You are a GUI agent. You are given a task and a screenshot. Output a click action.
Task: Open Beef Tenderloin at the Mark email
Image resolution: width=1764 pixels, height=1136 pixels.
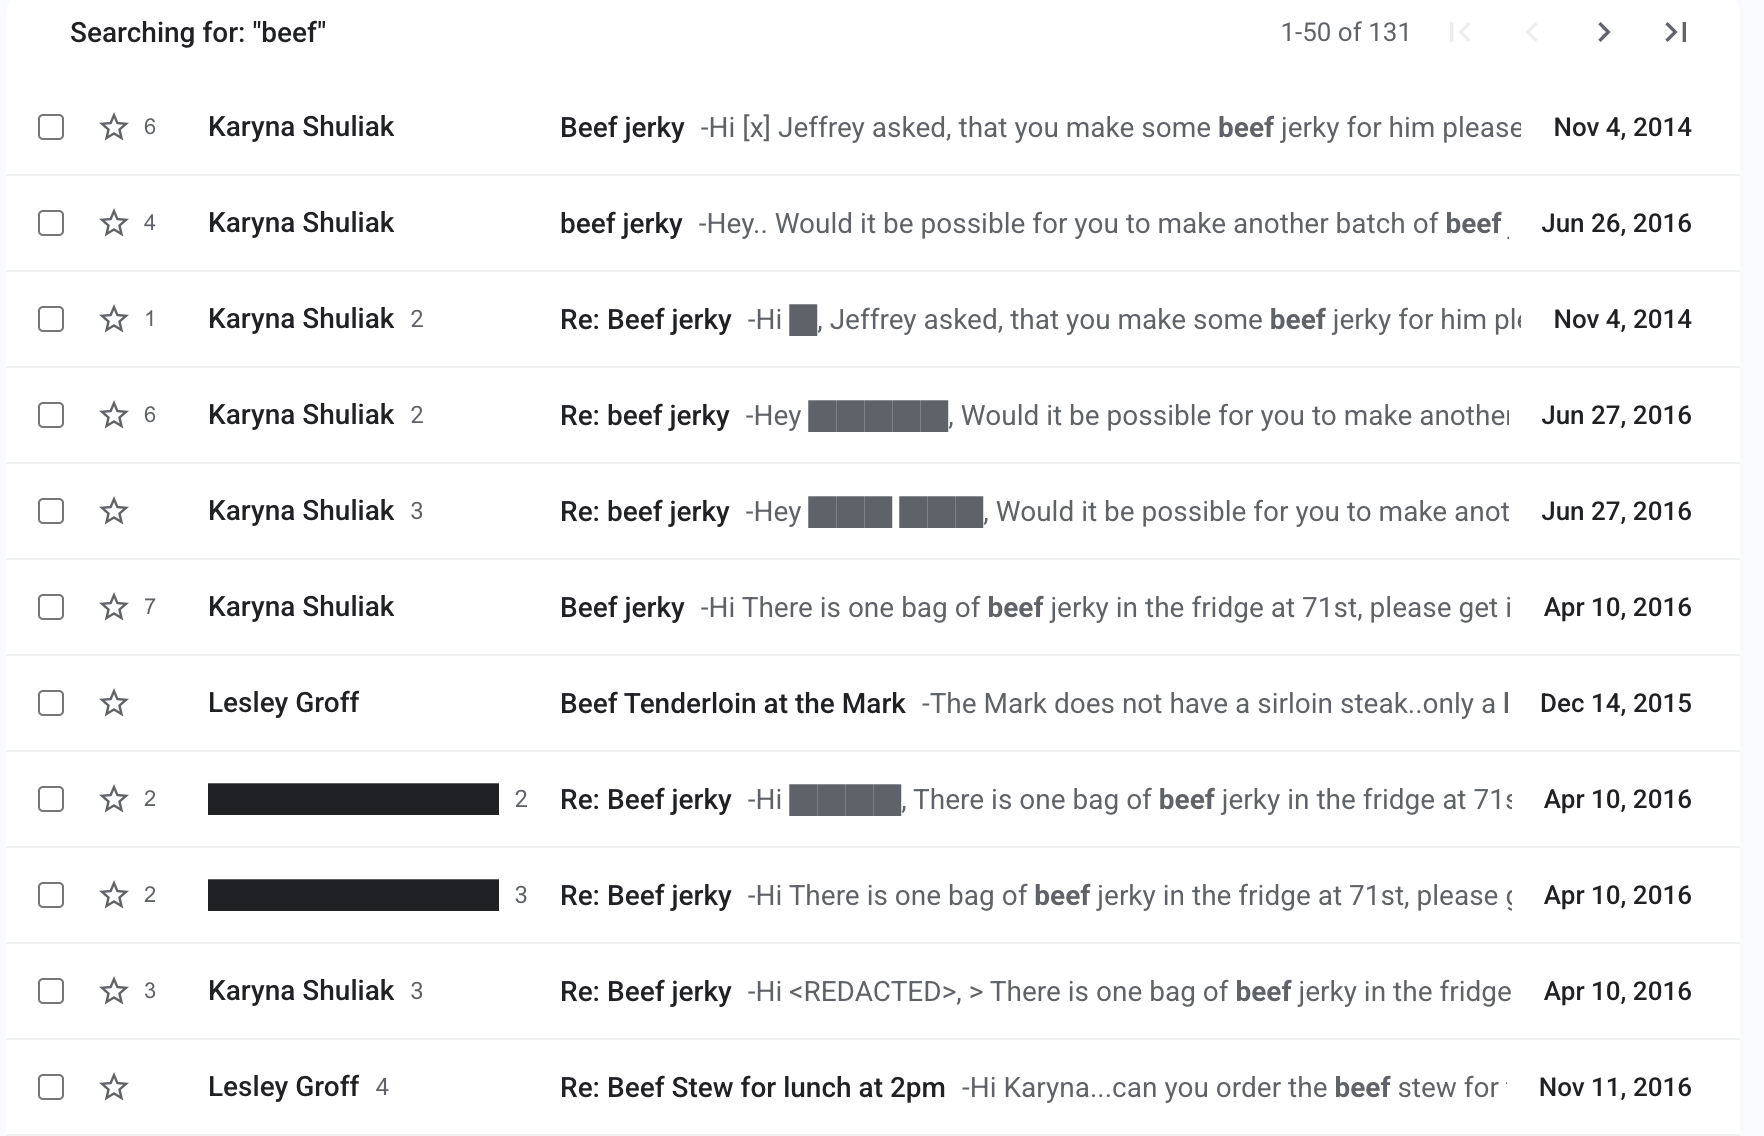pyautogui.click(x=732, y=703)
